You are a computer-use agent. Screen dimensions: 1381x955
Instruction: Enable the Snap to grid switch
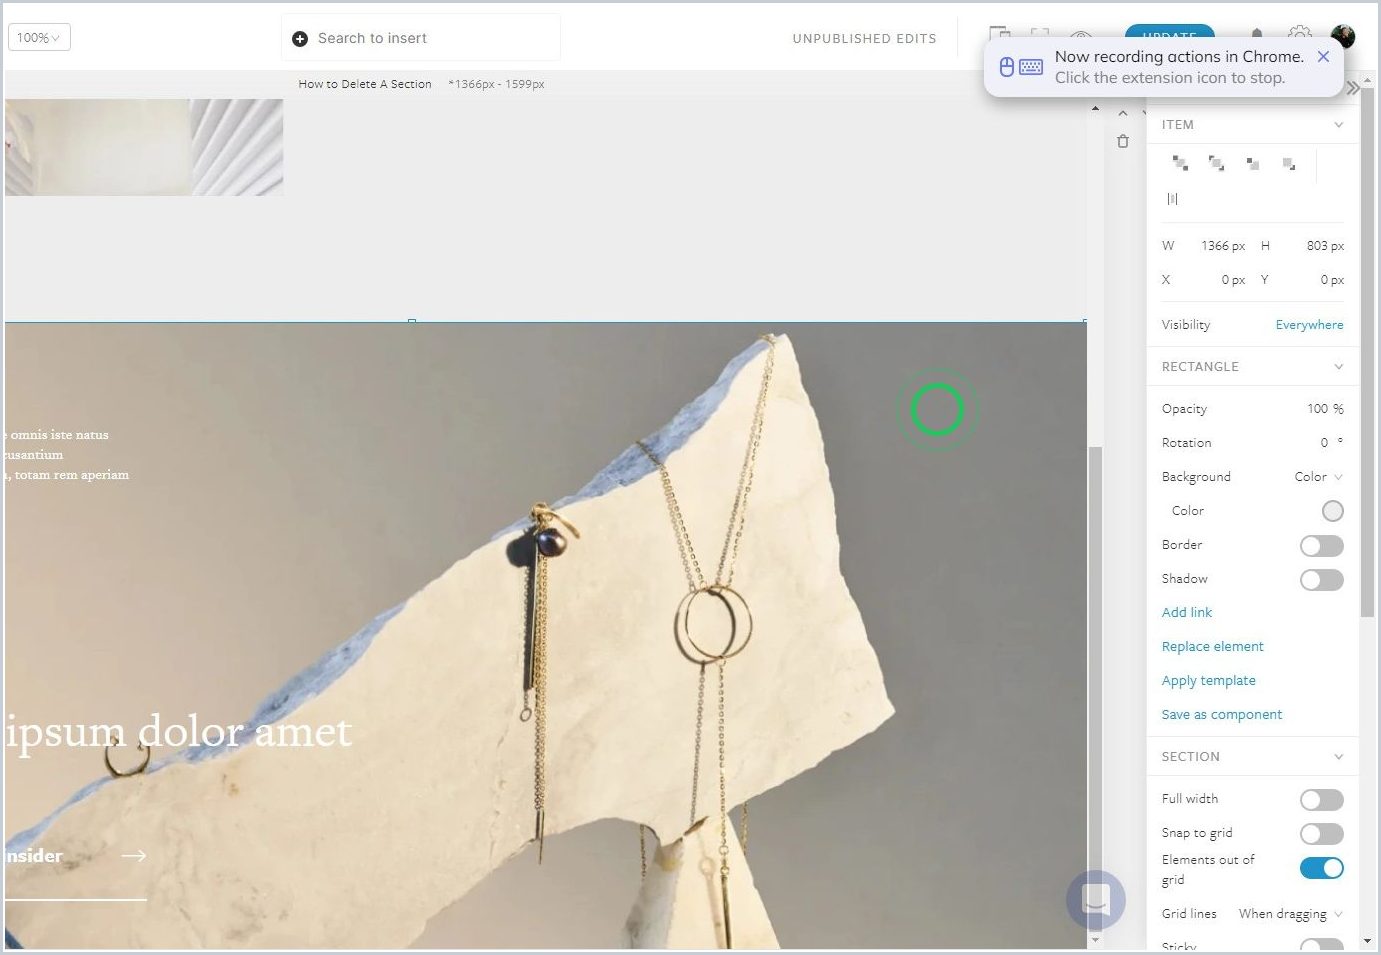pos(1321,834)
